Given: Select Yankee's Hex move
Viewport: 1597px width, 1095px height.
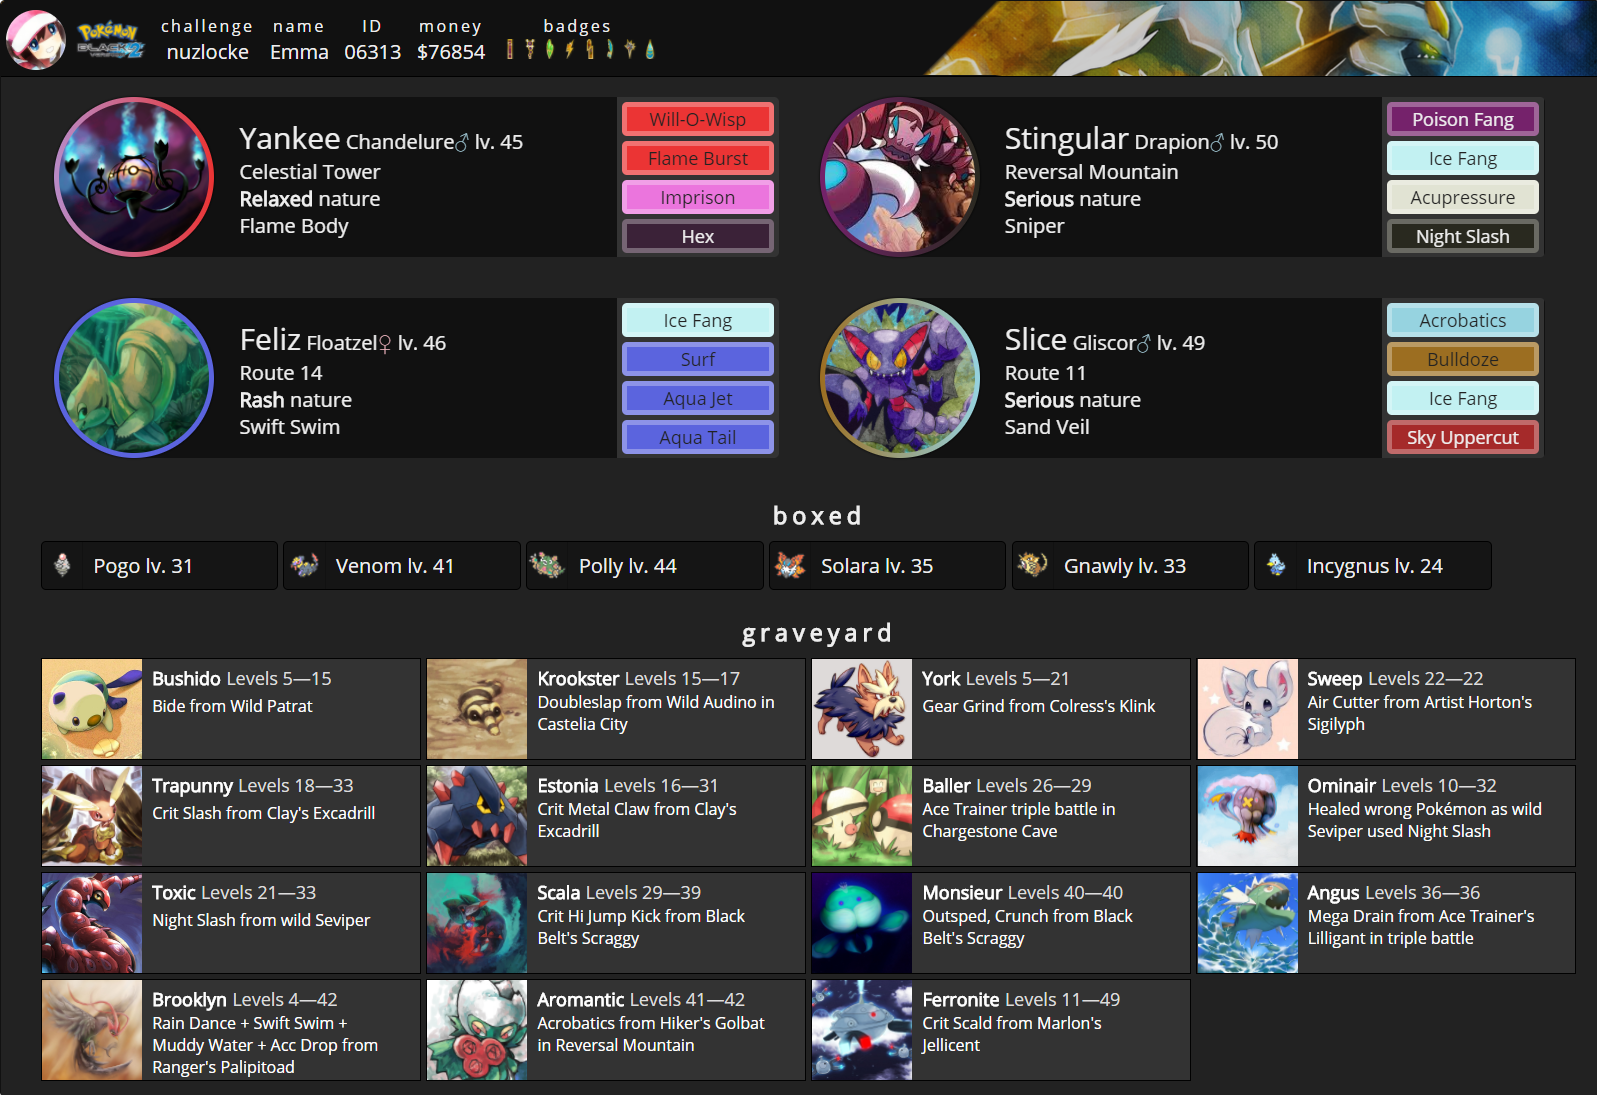Looking at the screenshot, I should (698, 237).
